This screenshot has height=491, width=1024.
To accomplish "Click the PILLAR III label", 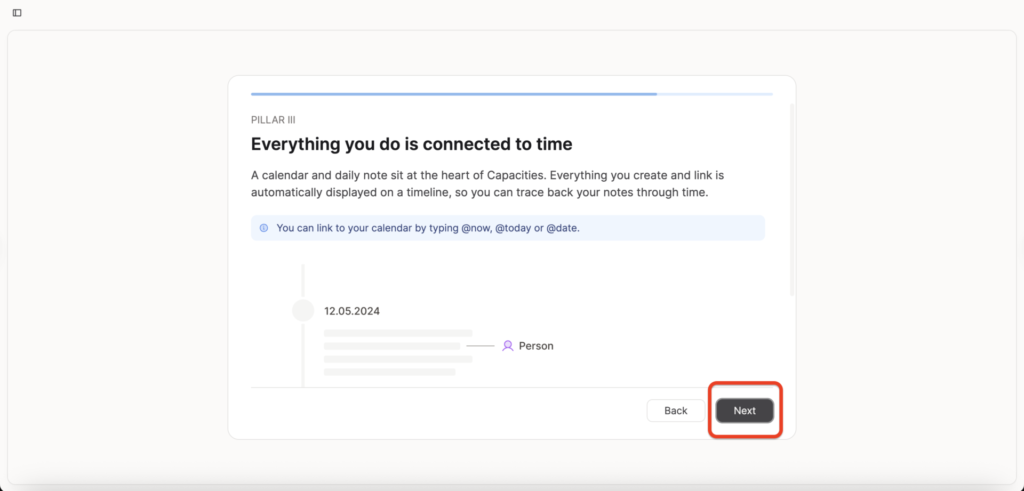I will click(273, 120).
